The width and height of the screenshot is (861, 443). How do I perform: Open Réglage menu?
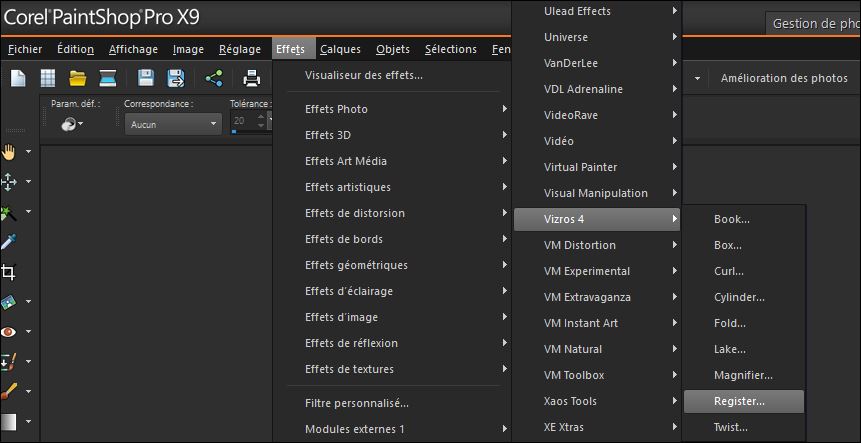[240, 49]
